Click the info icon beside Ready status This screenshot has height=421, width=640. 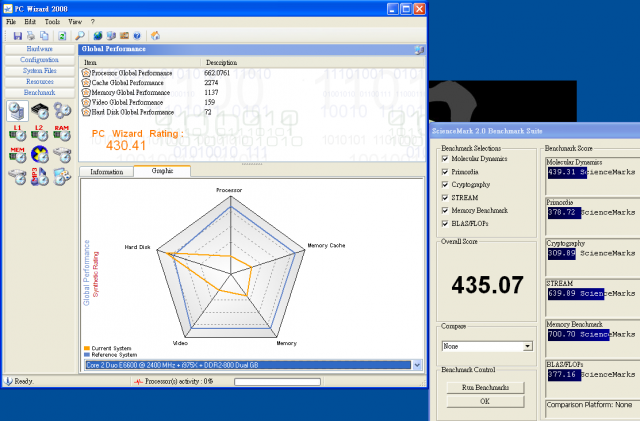click(x=8, y=381)
